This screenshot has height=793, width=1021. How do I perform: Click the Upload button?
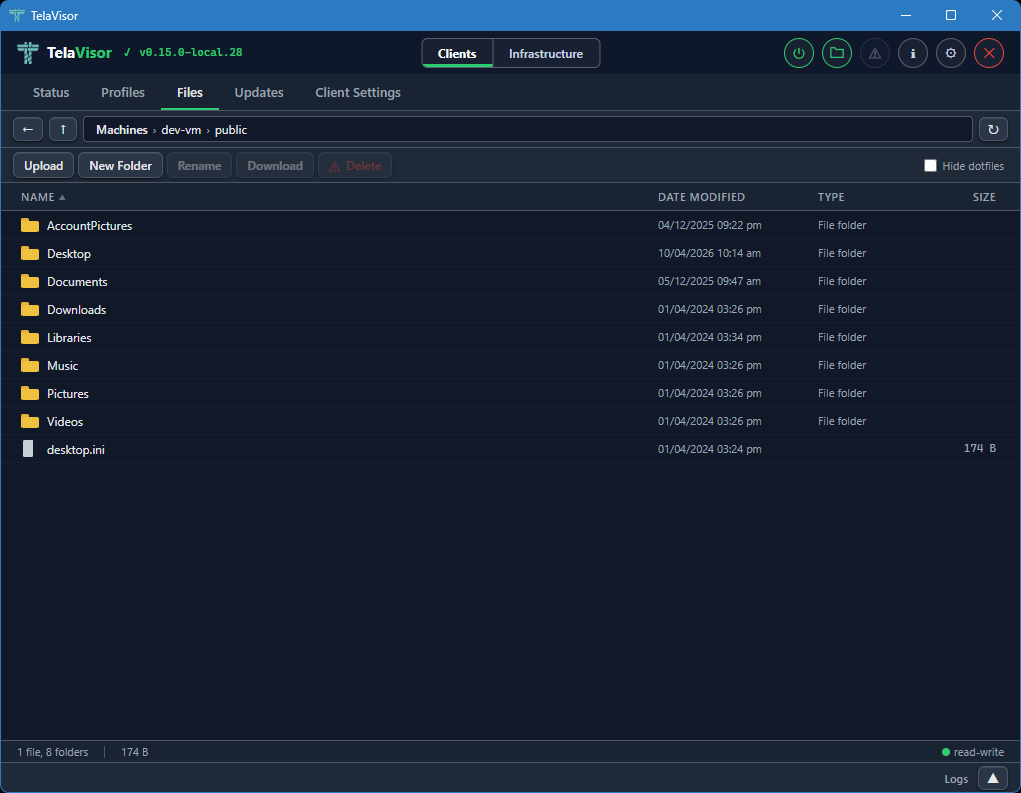point(44,165)
